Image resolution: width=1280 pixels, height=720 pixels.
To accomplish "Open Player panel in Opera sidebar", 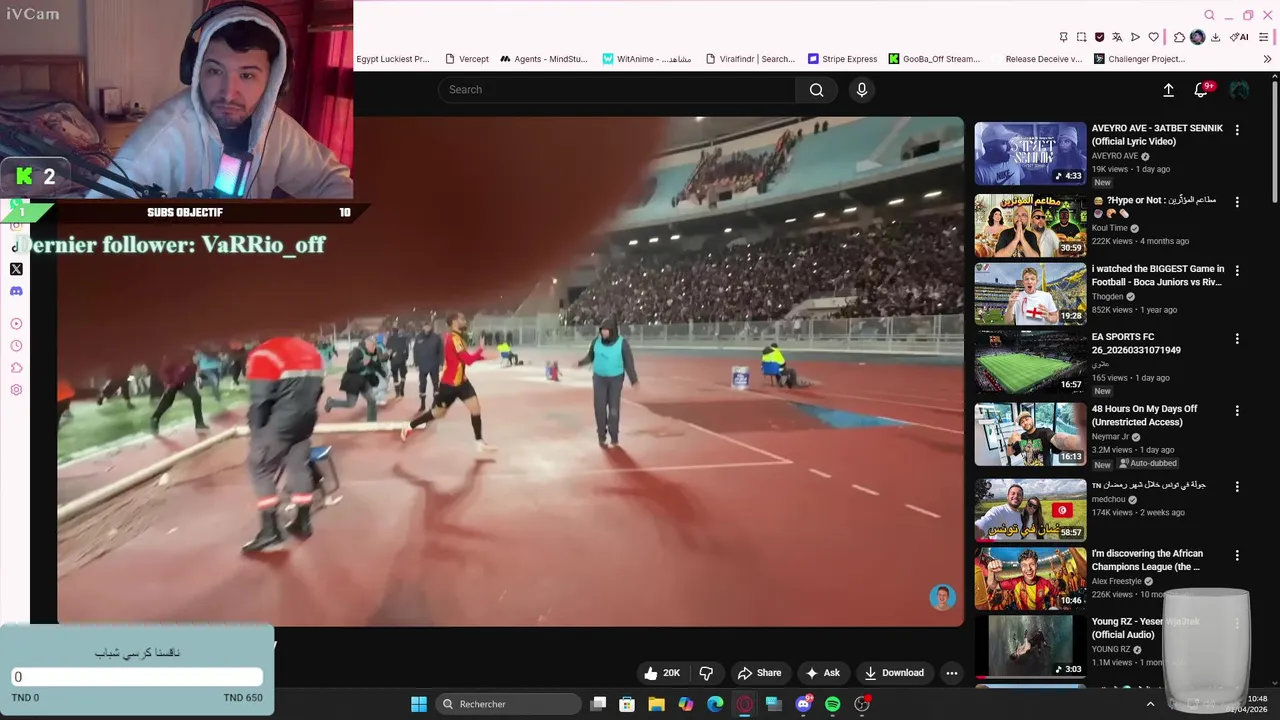I will coord(16,324).
